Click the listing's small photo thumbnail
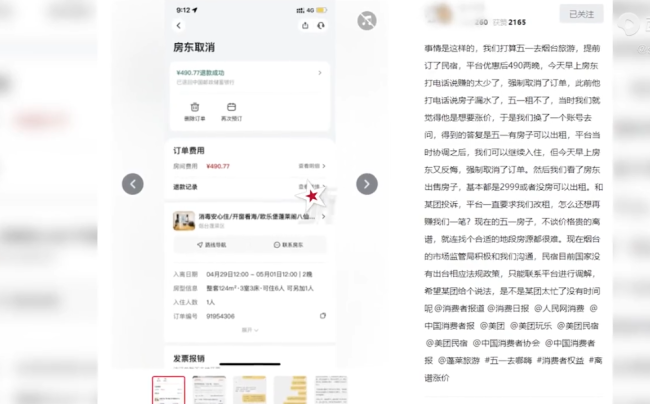The height and width of the screenshot is (404, 650). pos(183,220)
